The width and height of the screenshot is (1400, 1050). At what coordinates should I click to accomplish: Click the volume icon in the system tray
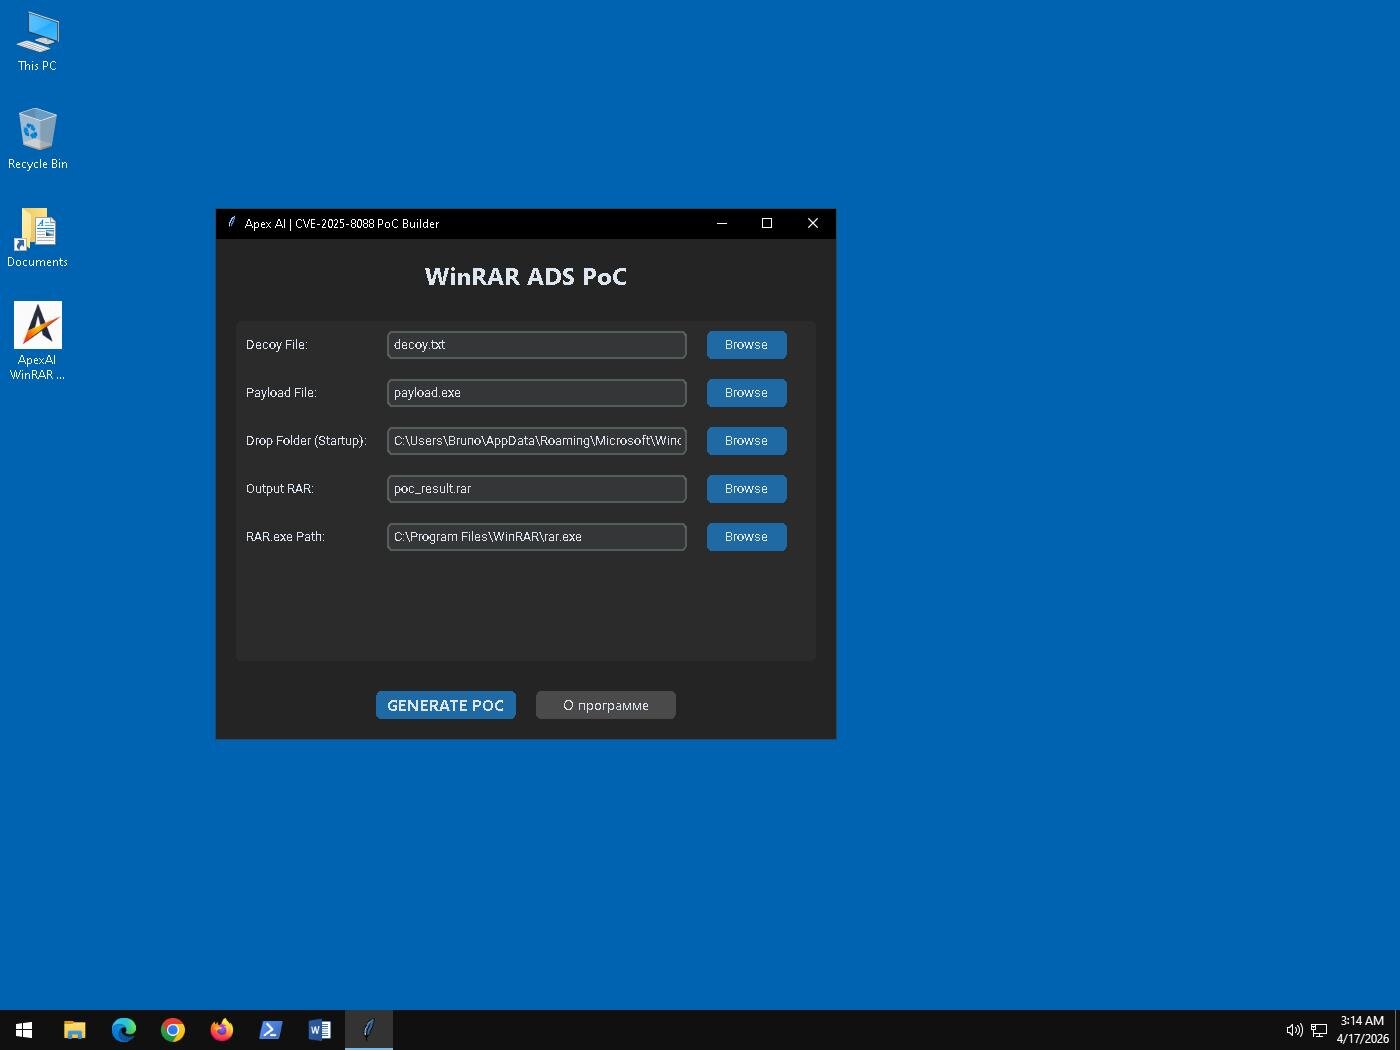tap(1294, 1030)
